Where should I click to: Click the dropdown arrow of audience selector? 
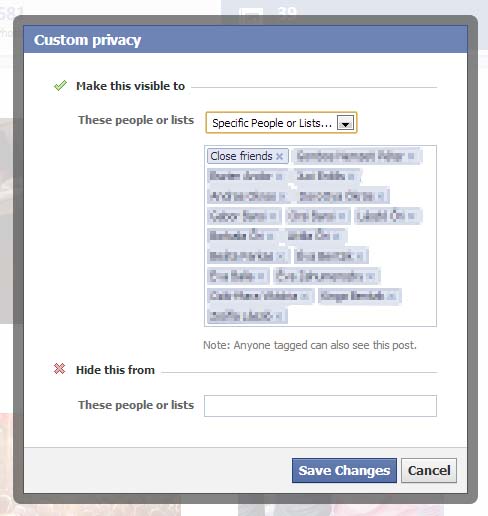point(345,123)
